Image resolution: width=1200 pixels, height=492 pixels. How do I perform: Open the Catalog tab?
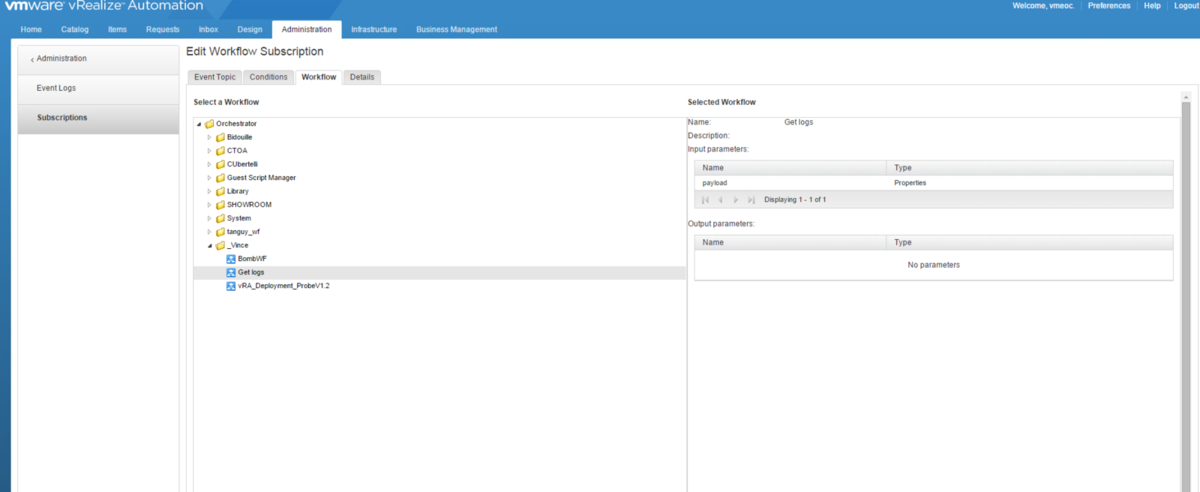pyautogui.click(x=74, y=29)
